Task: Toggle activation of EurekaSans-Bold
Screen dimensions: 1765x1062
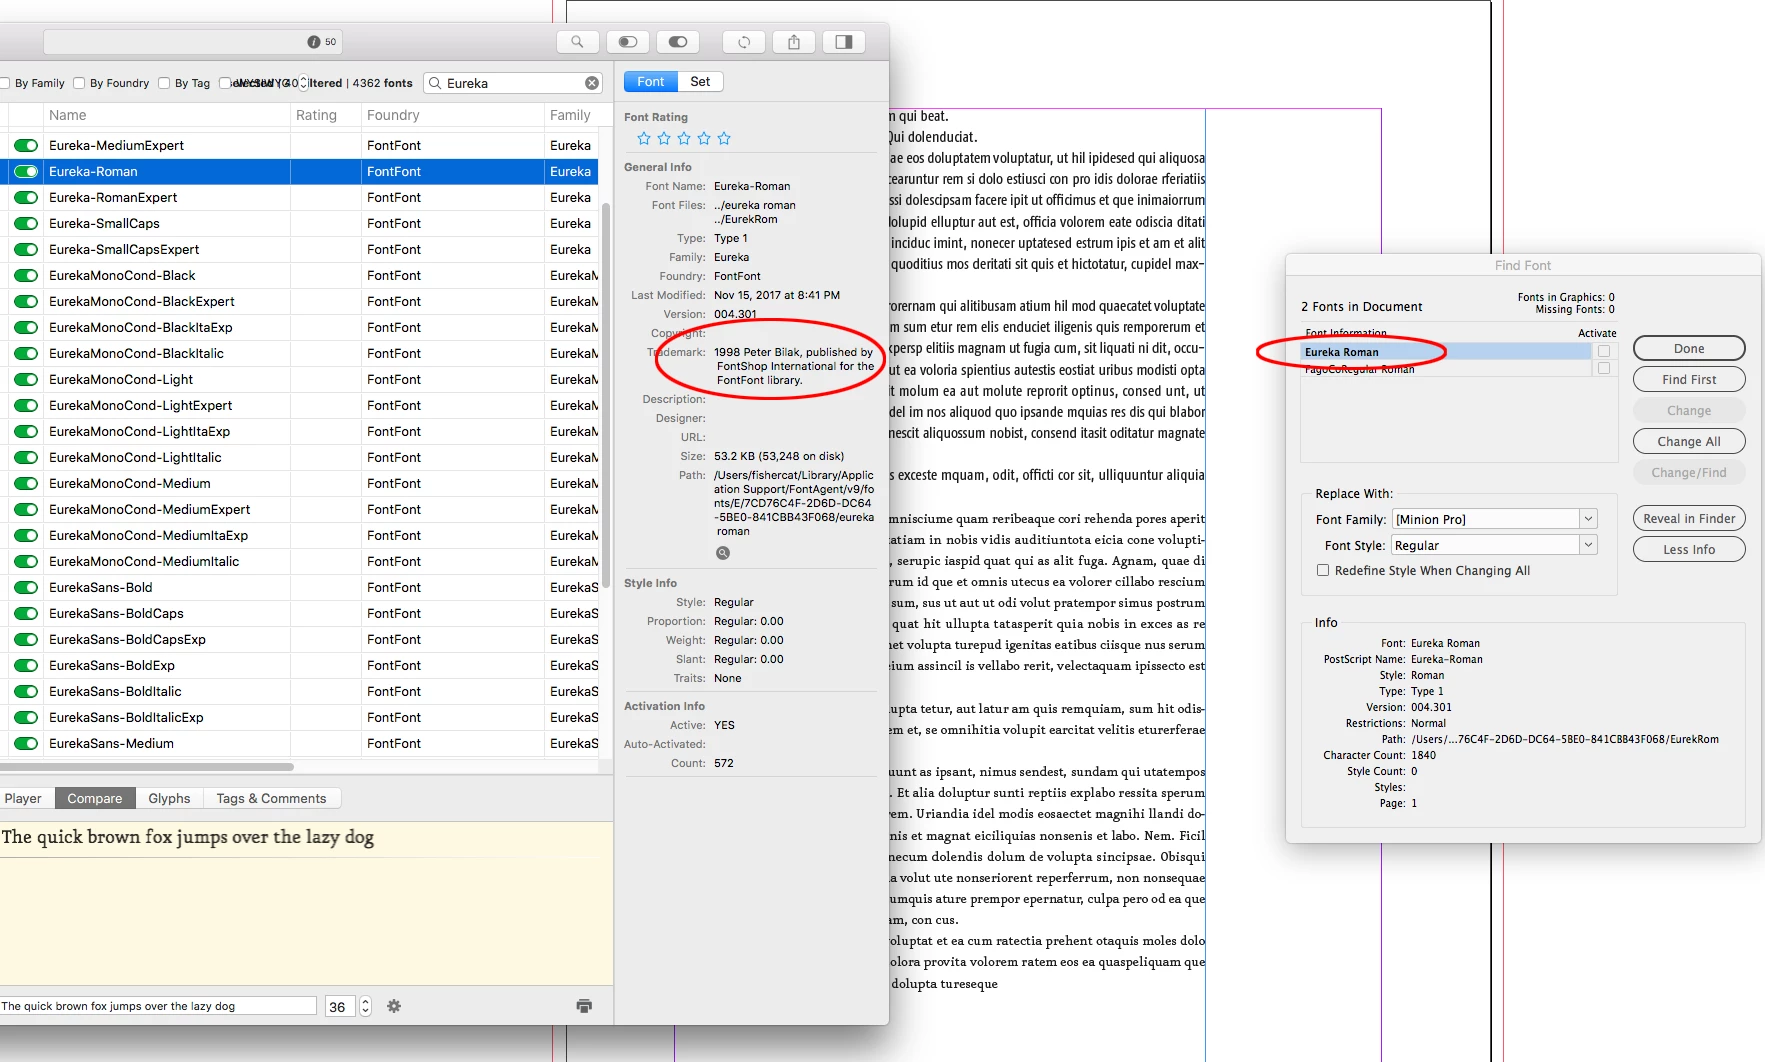Action: point(26,587)
